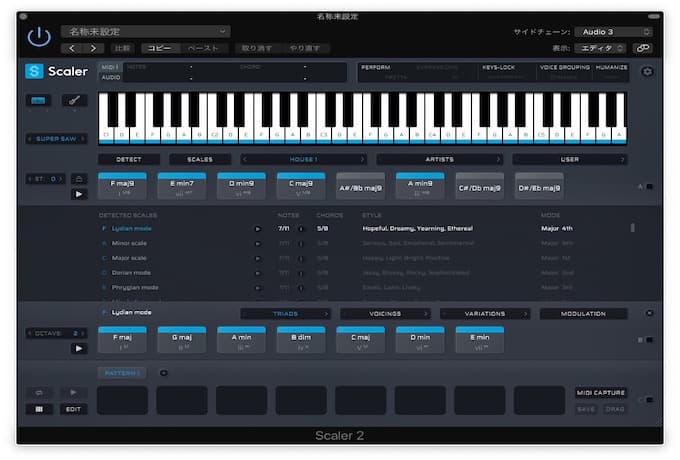Click the DETECT button
The height and width of the screenshot is (460, 680).
pyautogui.click(x=129, y=160)
